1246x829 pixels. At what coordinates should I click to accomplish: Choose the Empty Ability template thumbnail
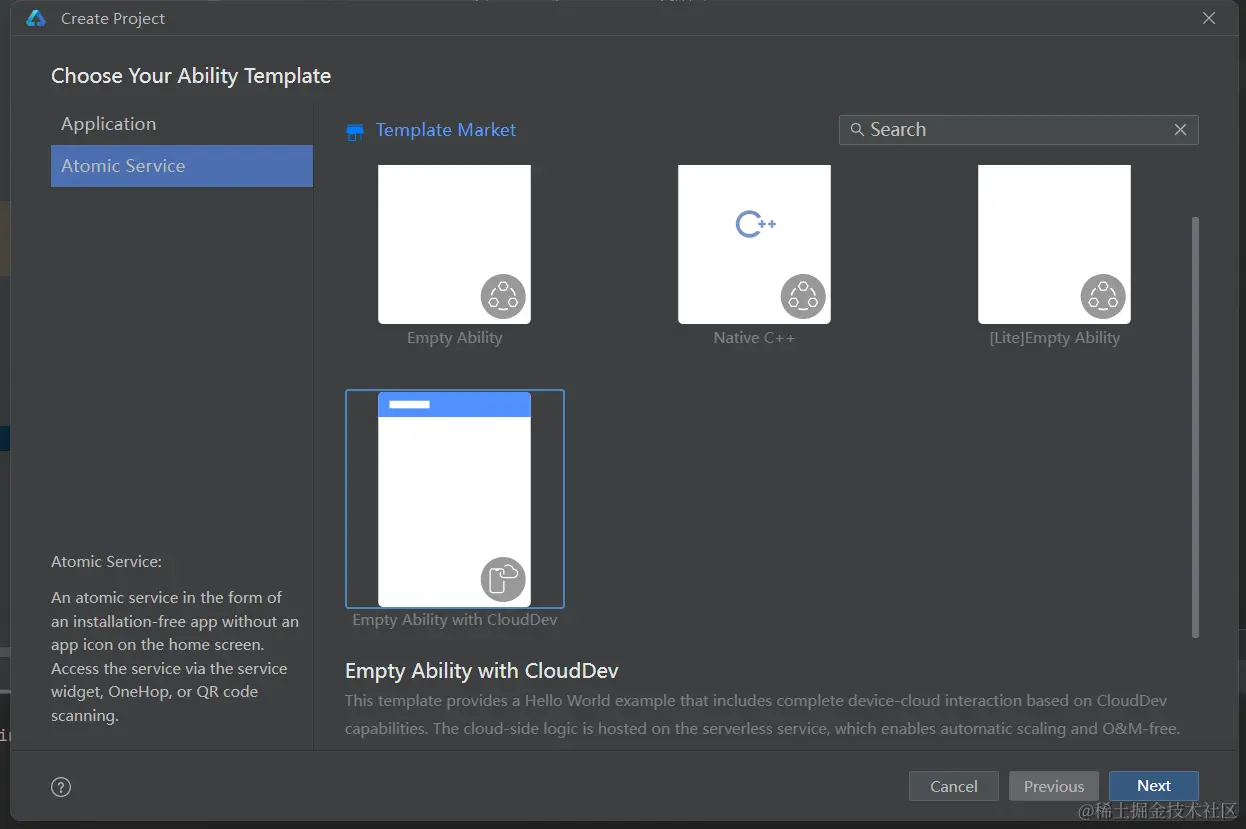coord(454,244)
